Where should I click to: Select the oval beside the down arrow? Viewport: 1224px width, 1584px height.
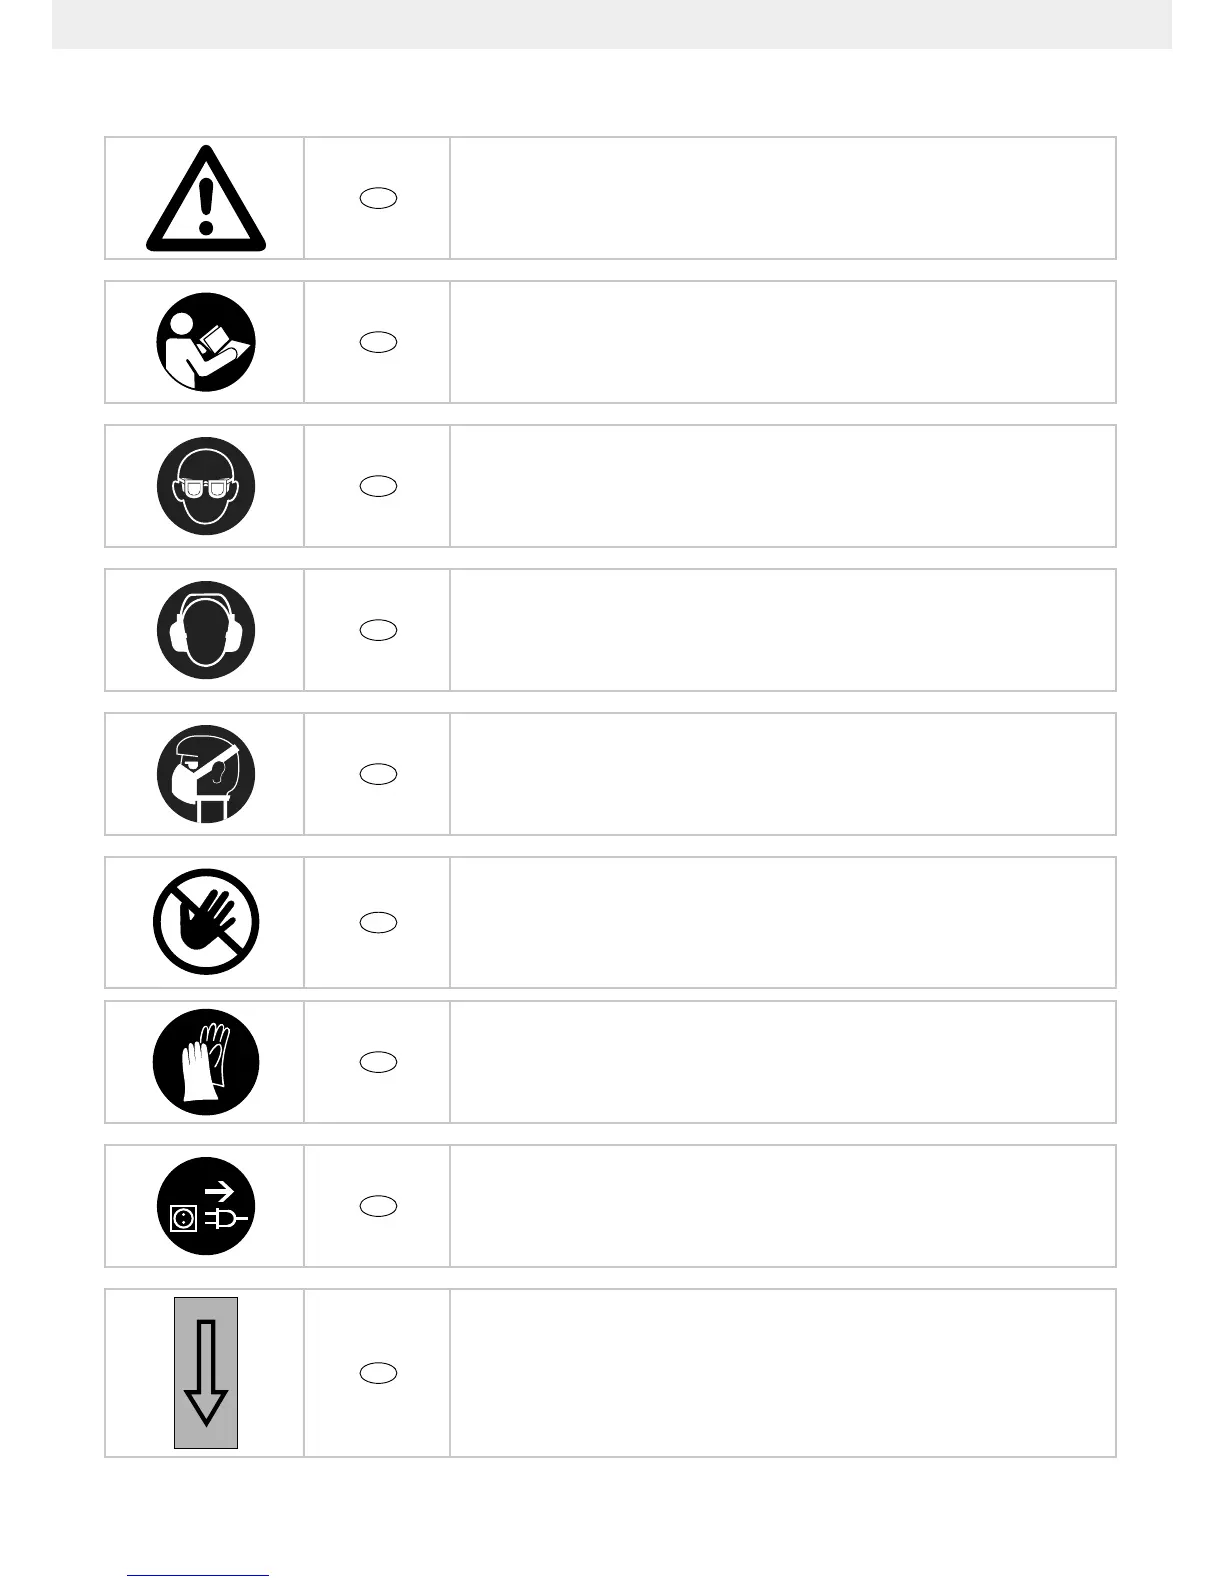[x=378, y=1373]
